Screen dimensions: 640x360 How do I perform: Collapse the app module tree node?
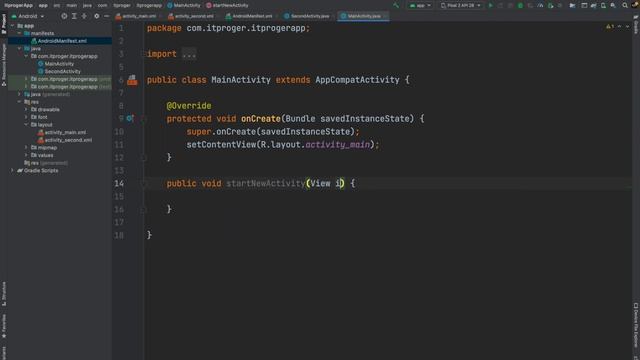12,26
